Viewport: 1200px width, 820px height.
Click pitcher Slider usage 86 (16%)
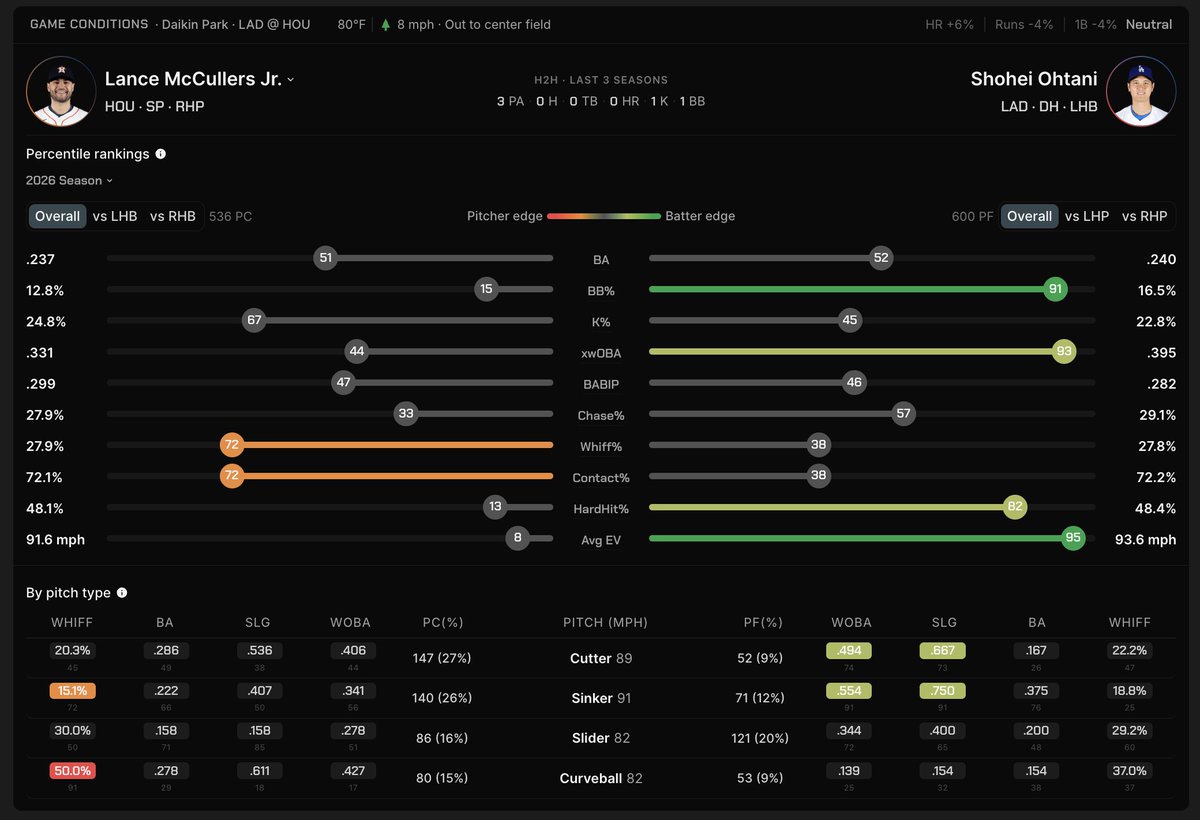coord(442,738)
